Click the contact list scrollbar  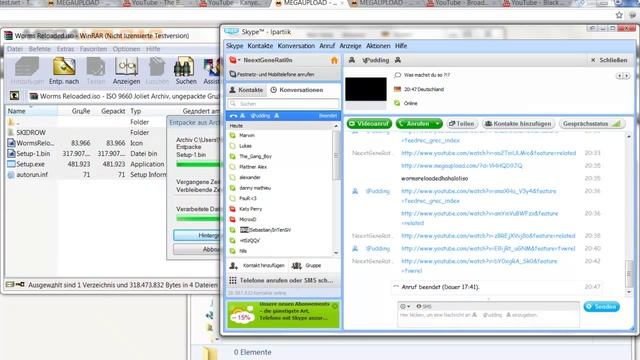coord(336,155)
